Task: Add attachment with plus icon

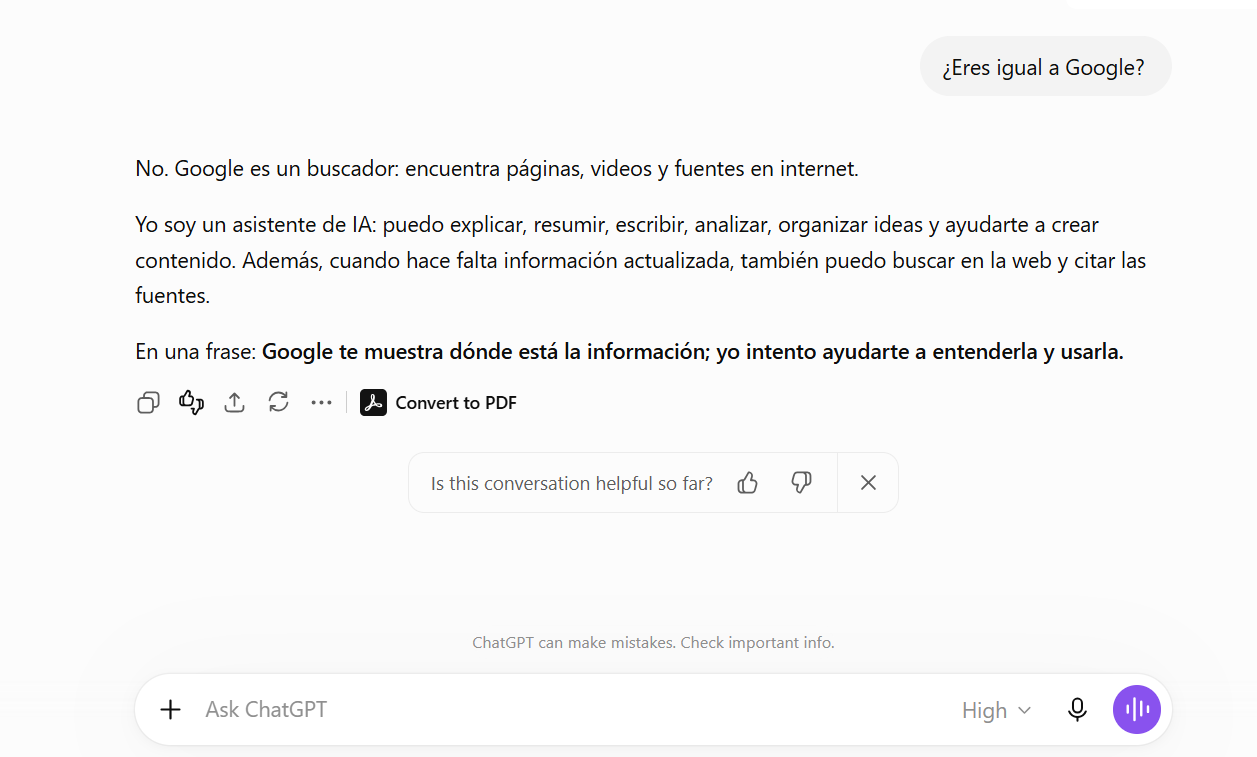Action: pos(171,710)
